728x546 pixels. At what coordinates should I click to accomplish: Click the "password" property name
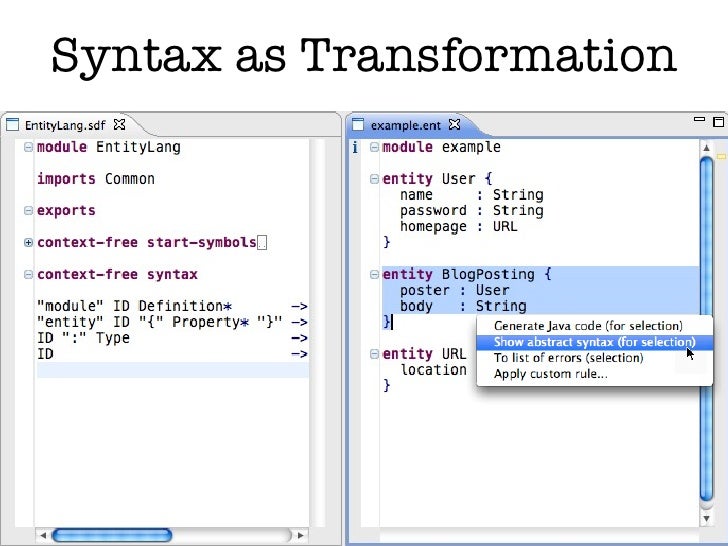(x=433, y=211)
